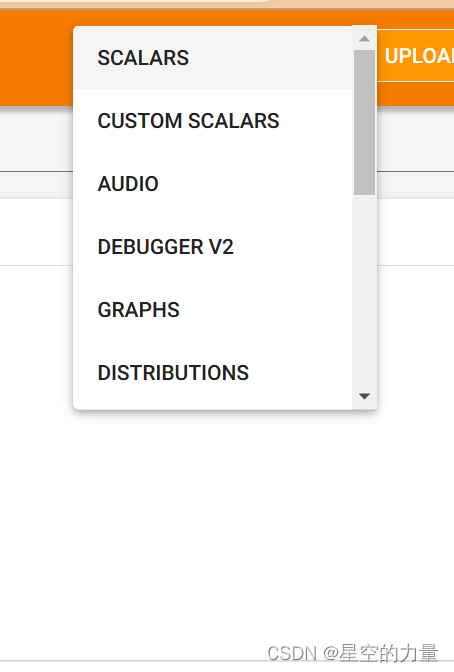This screenshot has height=672, width=454.
Task: Click the highlighted gray row background of SCALARS
Action: [270, 57]
